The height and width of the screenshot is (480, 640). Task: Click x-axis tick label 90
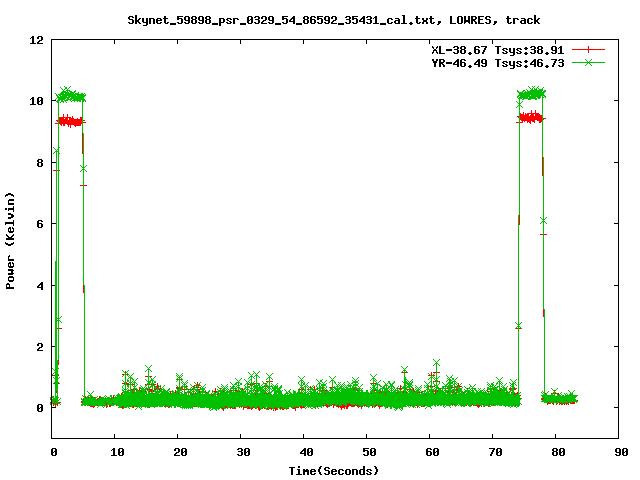(621, 452)
